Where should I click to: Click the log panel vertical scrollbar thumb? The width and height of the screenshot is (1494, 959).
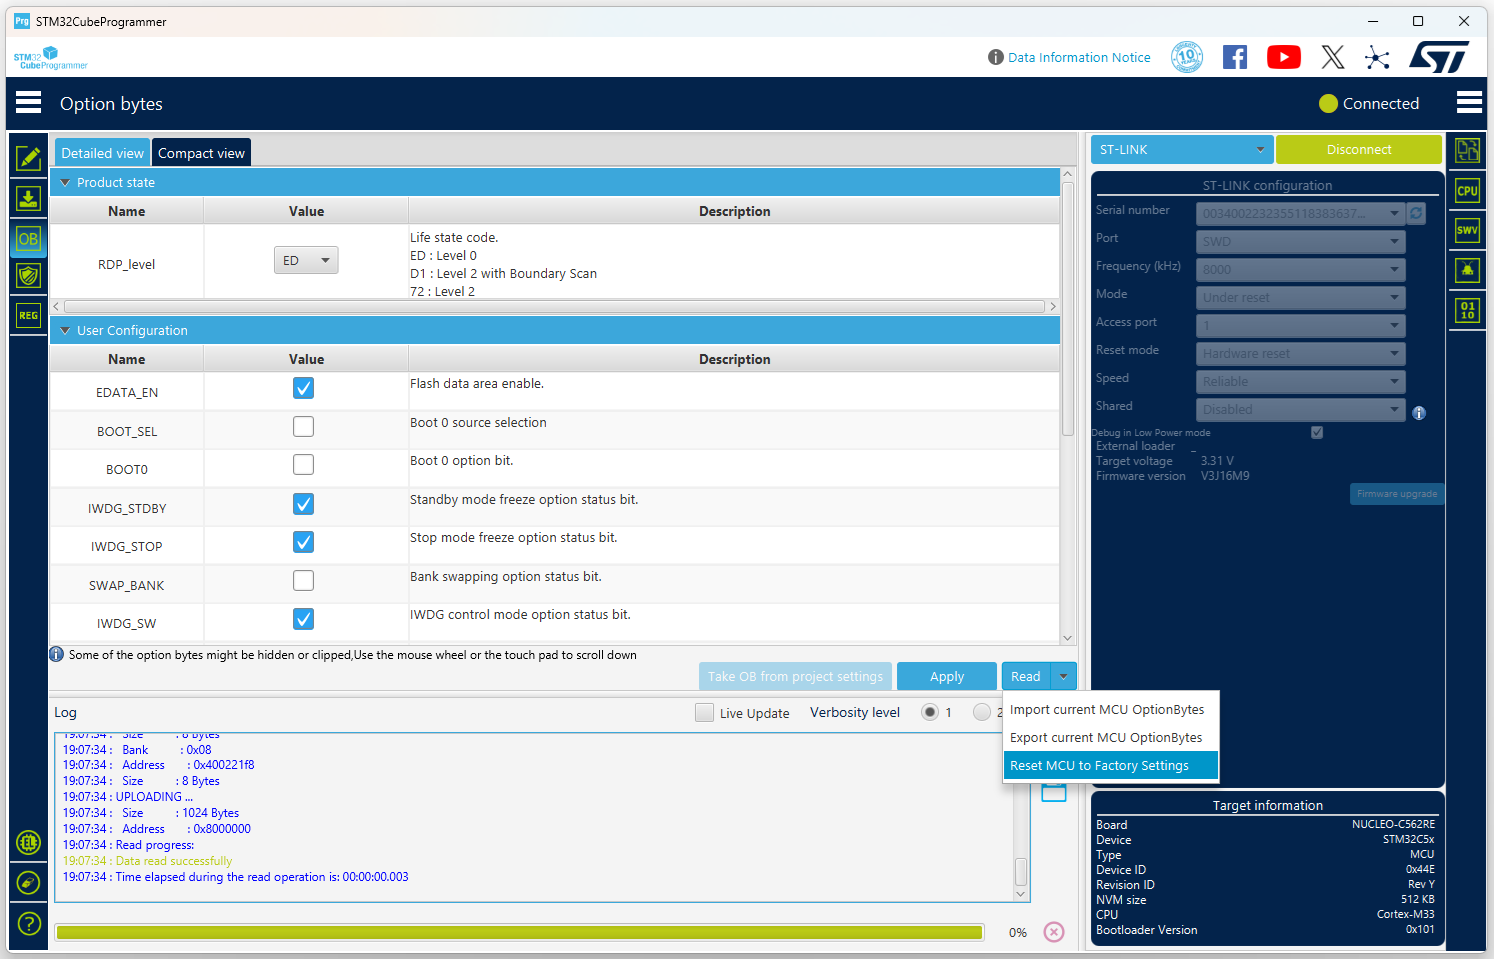(1021, 870)
